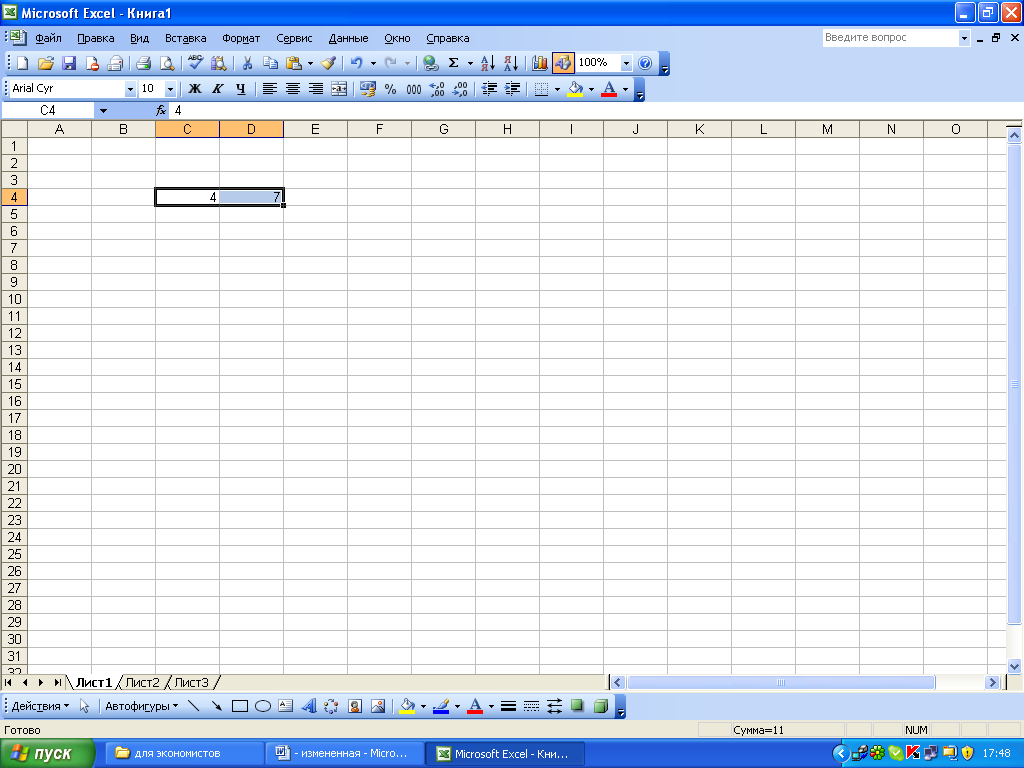
Task: Sort descending Я to A
Action: point(511,63)
